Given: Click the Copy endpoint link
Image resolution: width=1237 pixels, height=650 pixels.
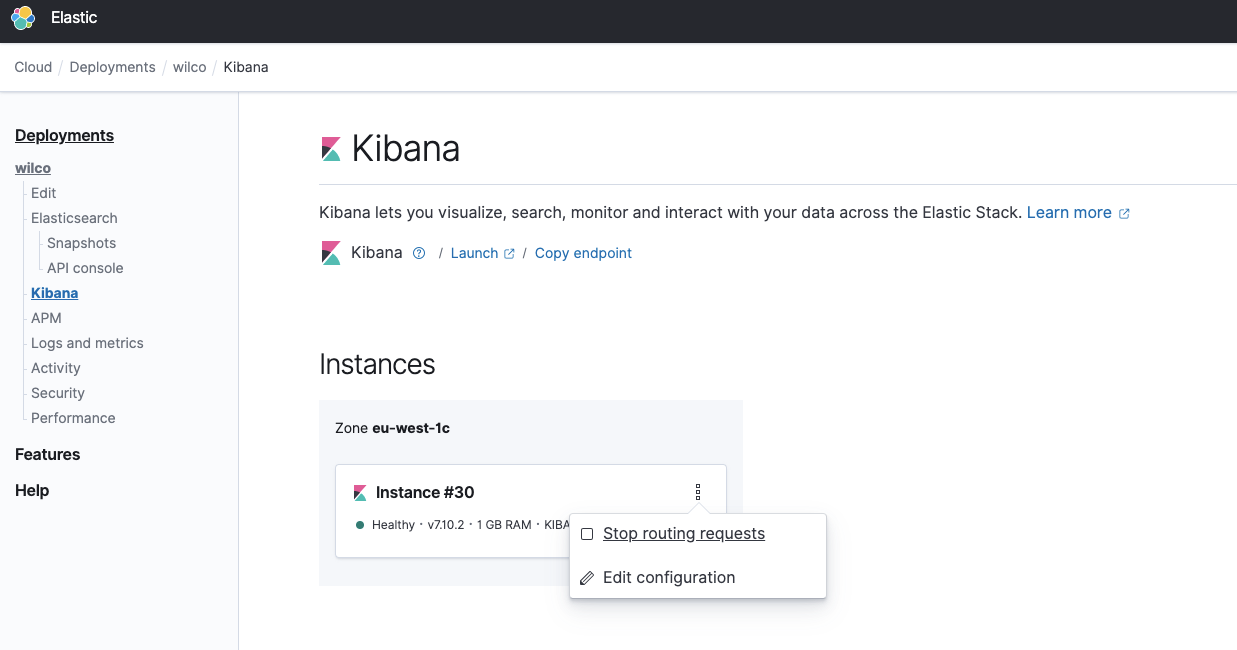Looking at the screenshot, I should pyautogui.click(x=583, y=254).
